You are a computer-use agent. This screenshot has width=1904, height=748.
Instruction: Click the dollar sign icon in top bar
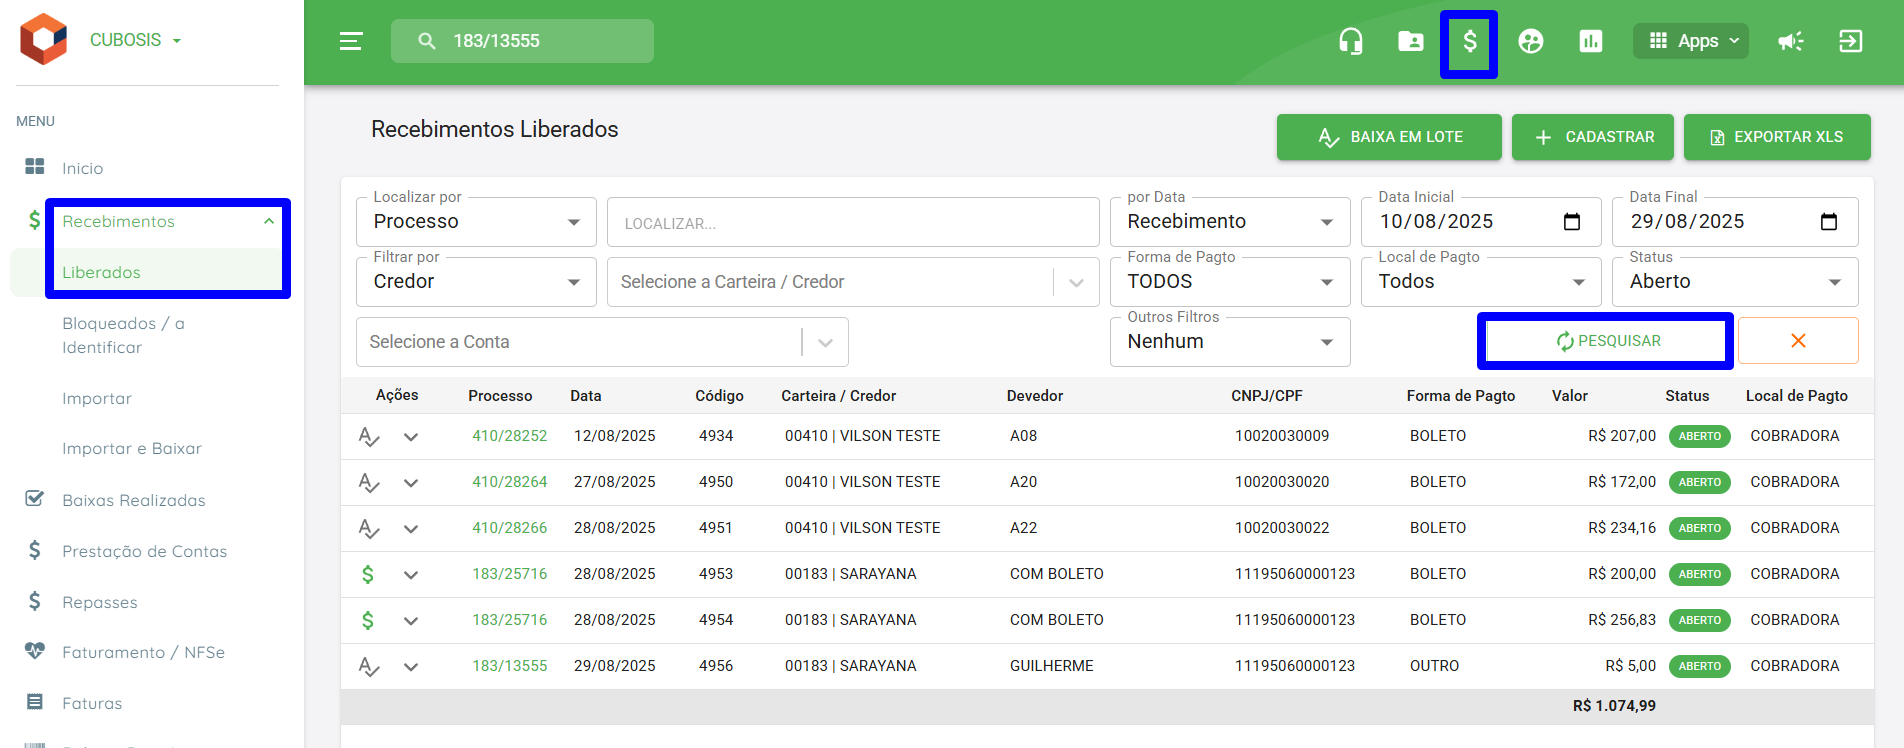[1470, 41]
